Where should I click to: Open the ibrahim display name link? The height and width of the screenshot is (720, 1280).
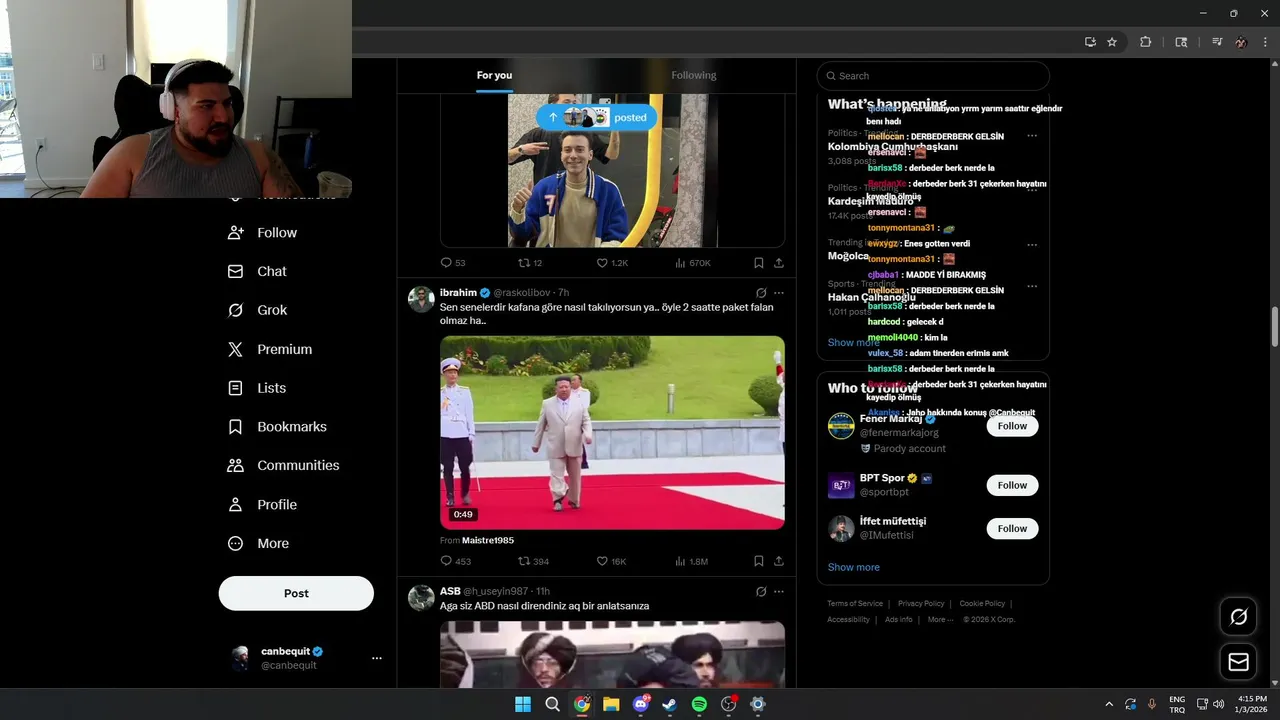click(458, 293)
